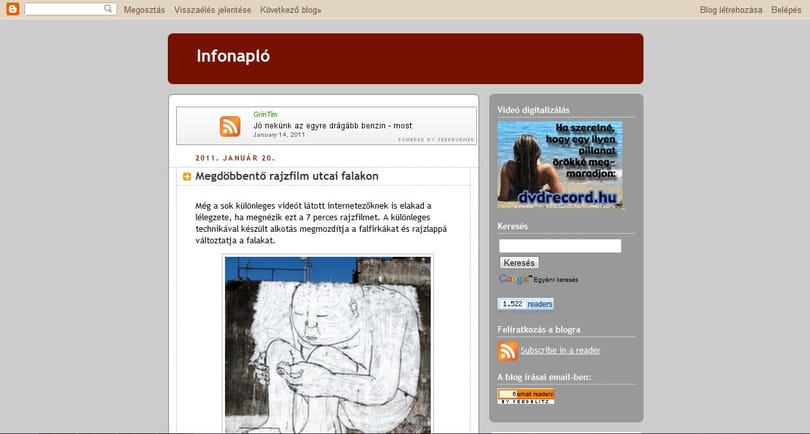Click the email readers FeedBlitz badge
Viewport: 810px width, 434px height.
[526, 396]
